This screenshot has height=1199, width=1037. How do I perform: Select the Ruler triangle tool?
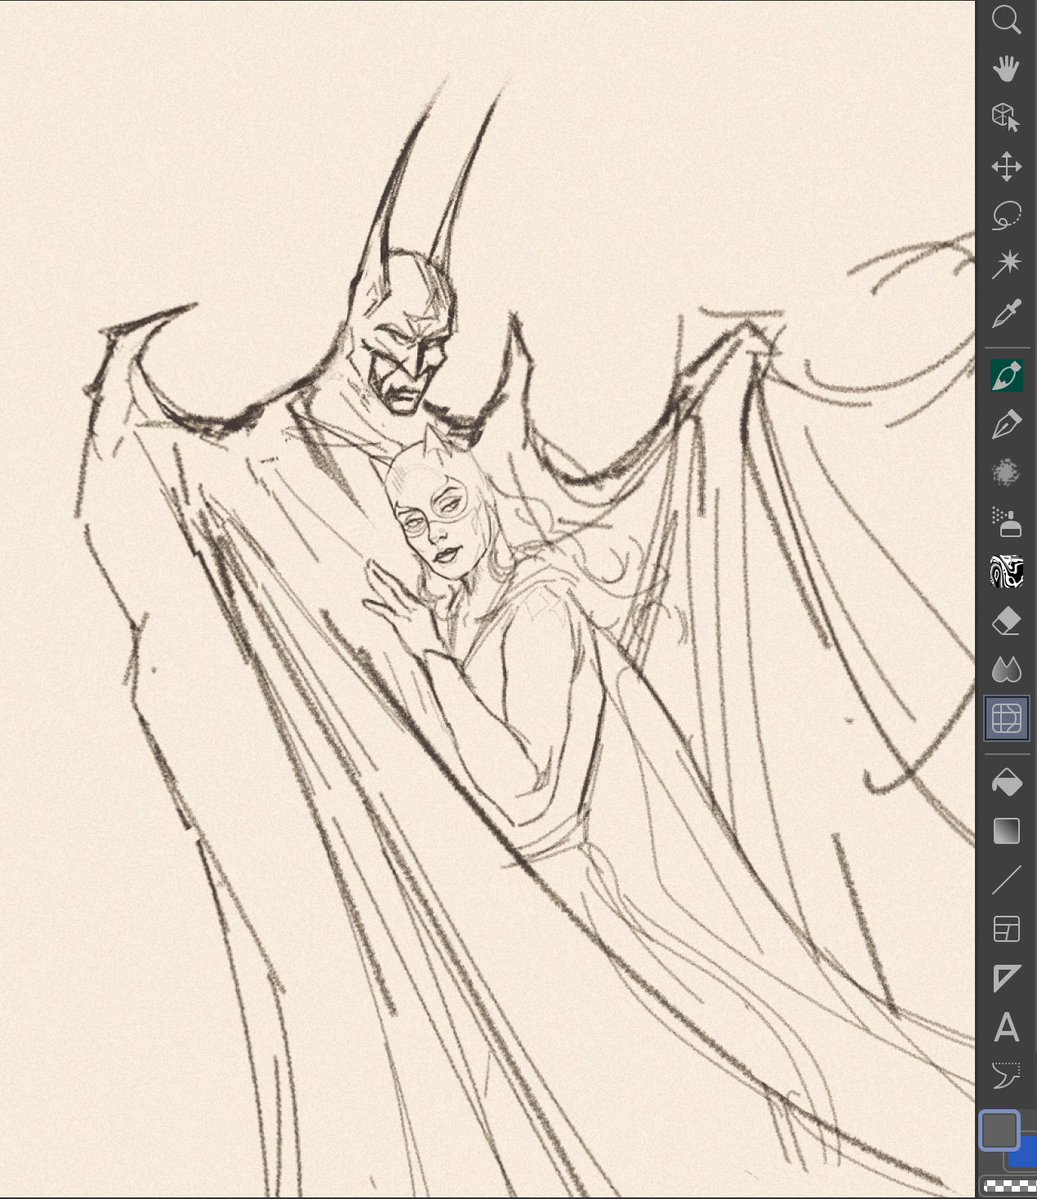[x=1006, y=978]
